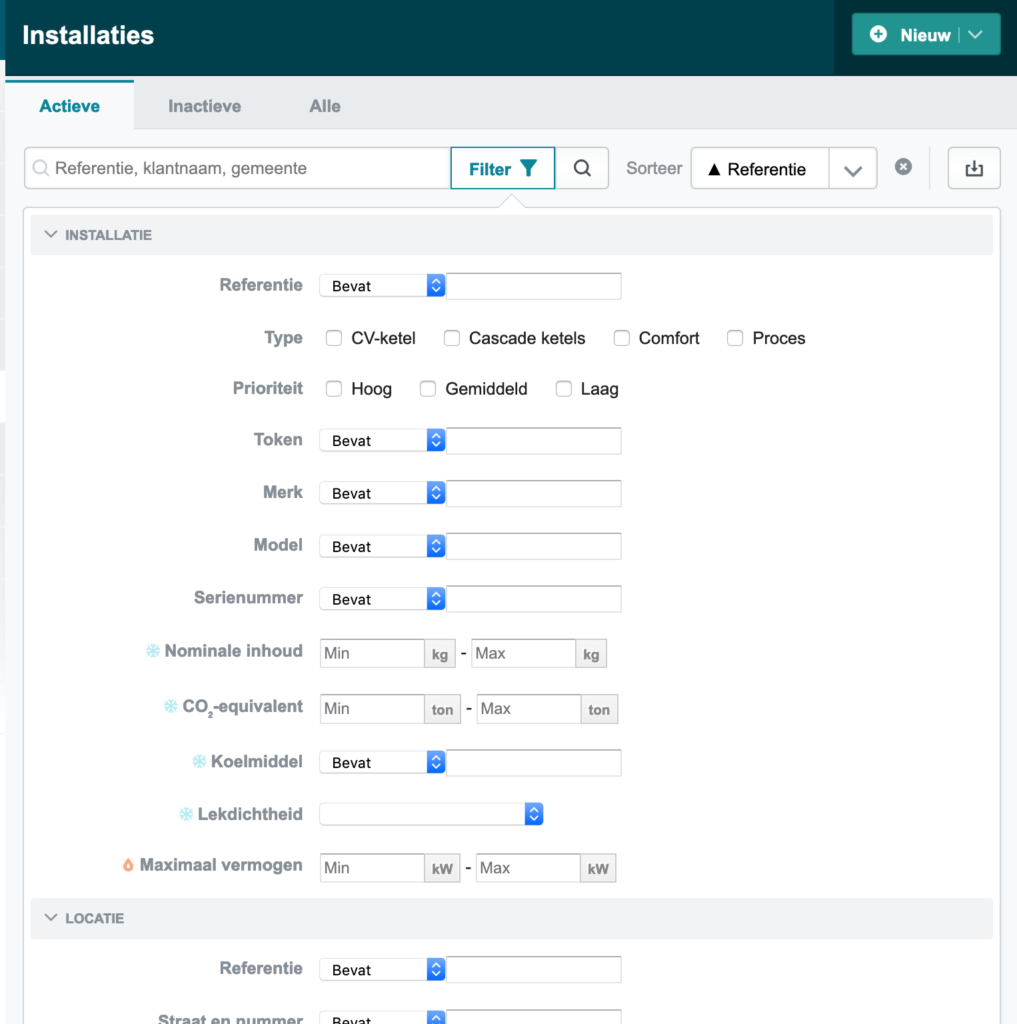This screenshot has width=1017, height=1024.
Task: Click Maximaal vermogen Min field
Action: click(x=372, y=868)
